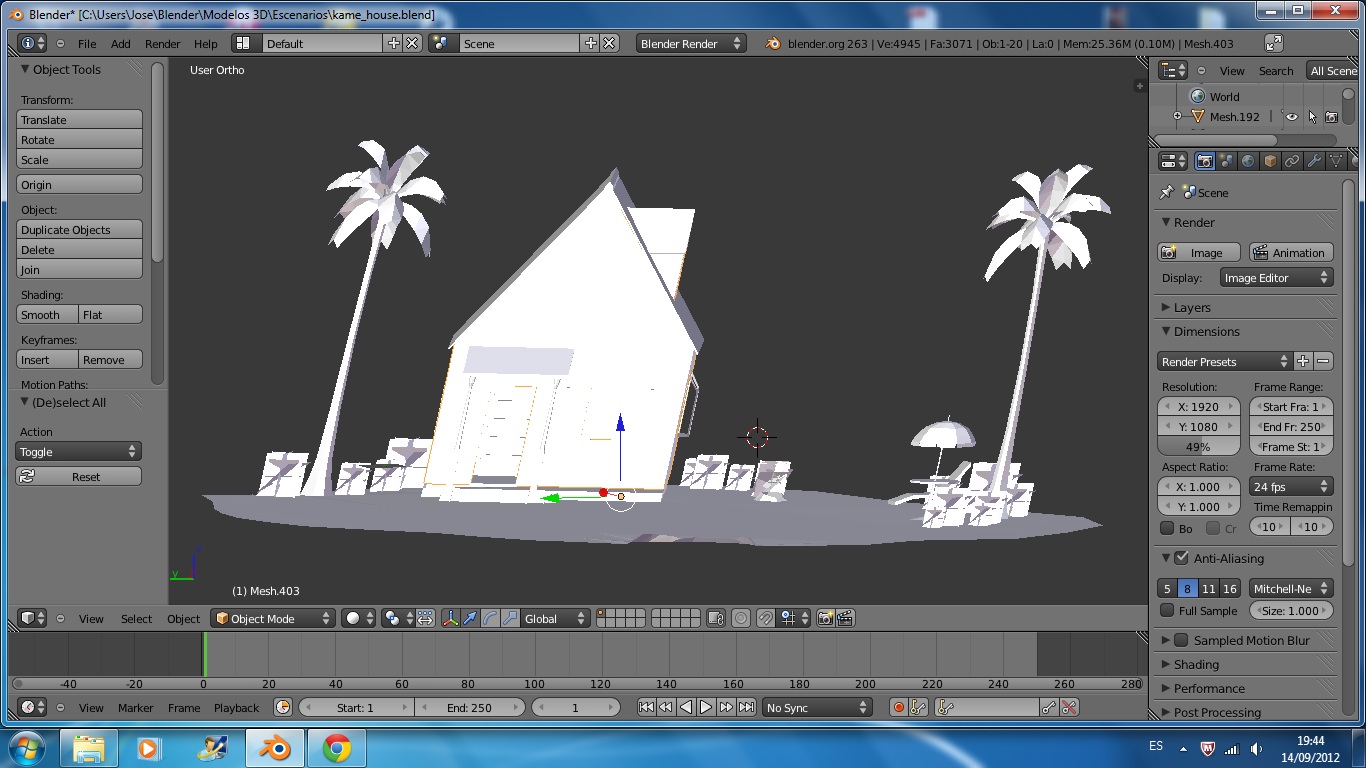Click the OpenGL render camera icon in viewport header

(825, 618)
